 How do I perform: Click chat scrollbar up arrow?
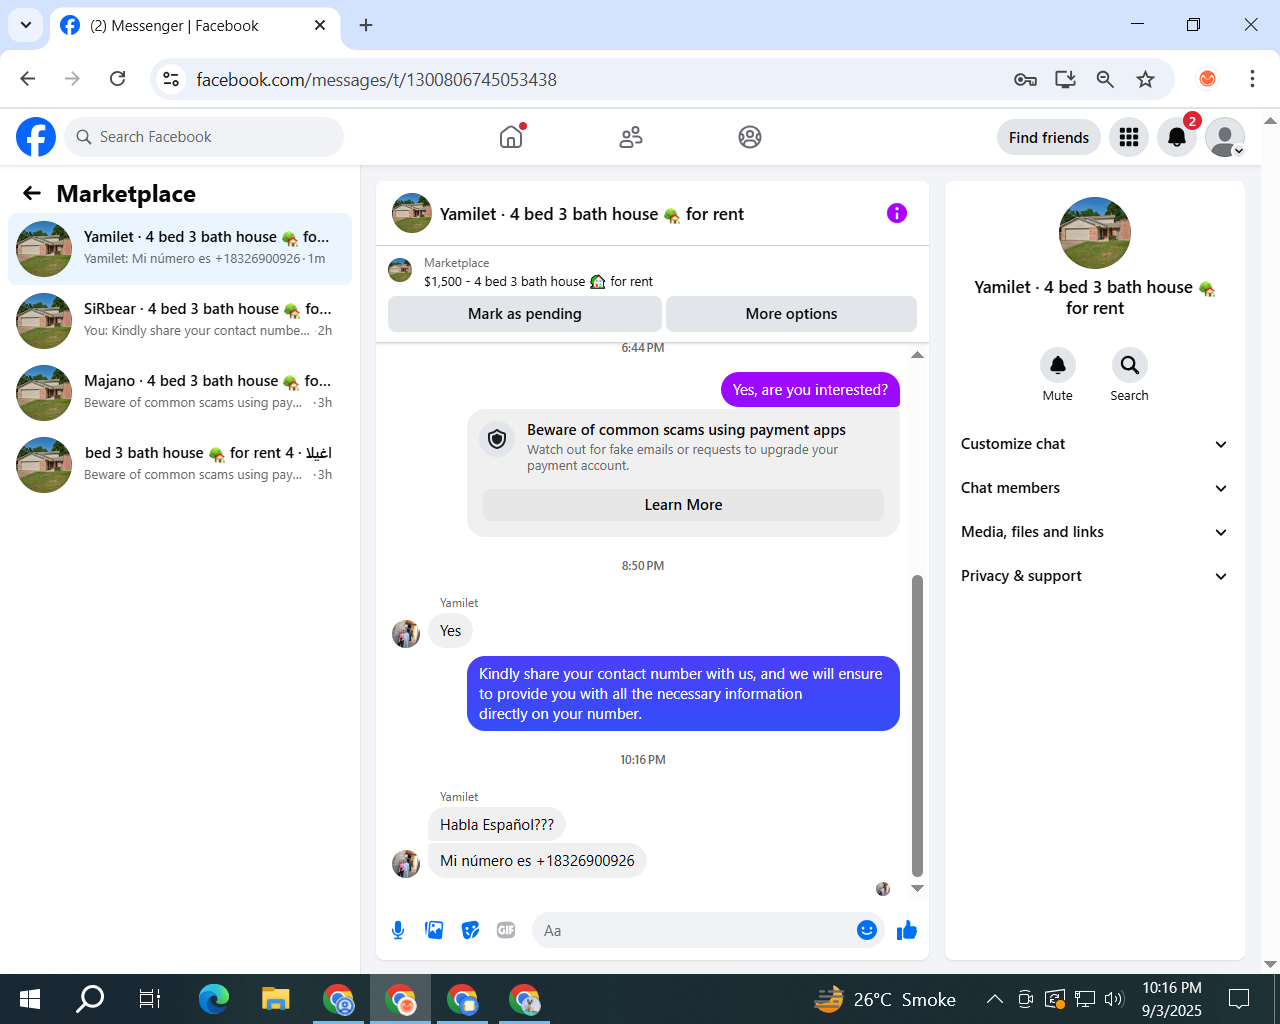917,355
